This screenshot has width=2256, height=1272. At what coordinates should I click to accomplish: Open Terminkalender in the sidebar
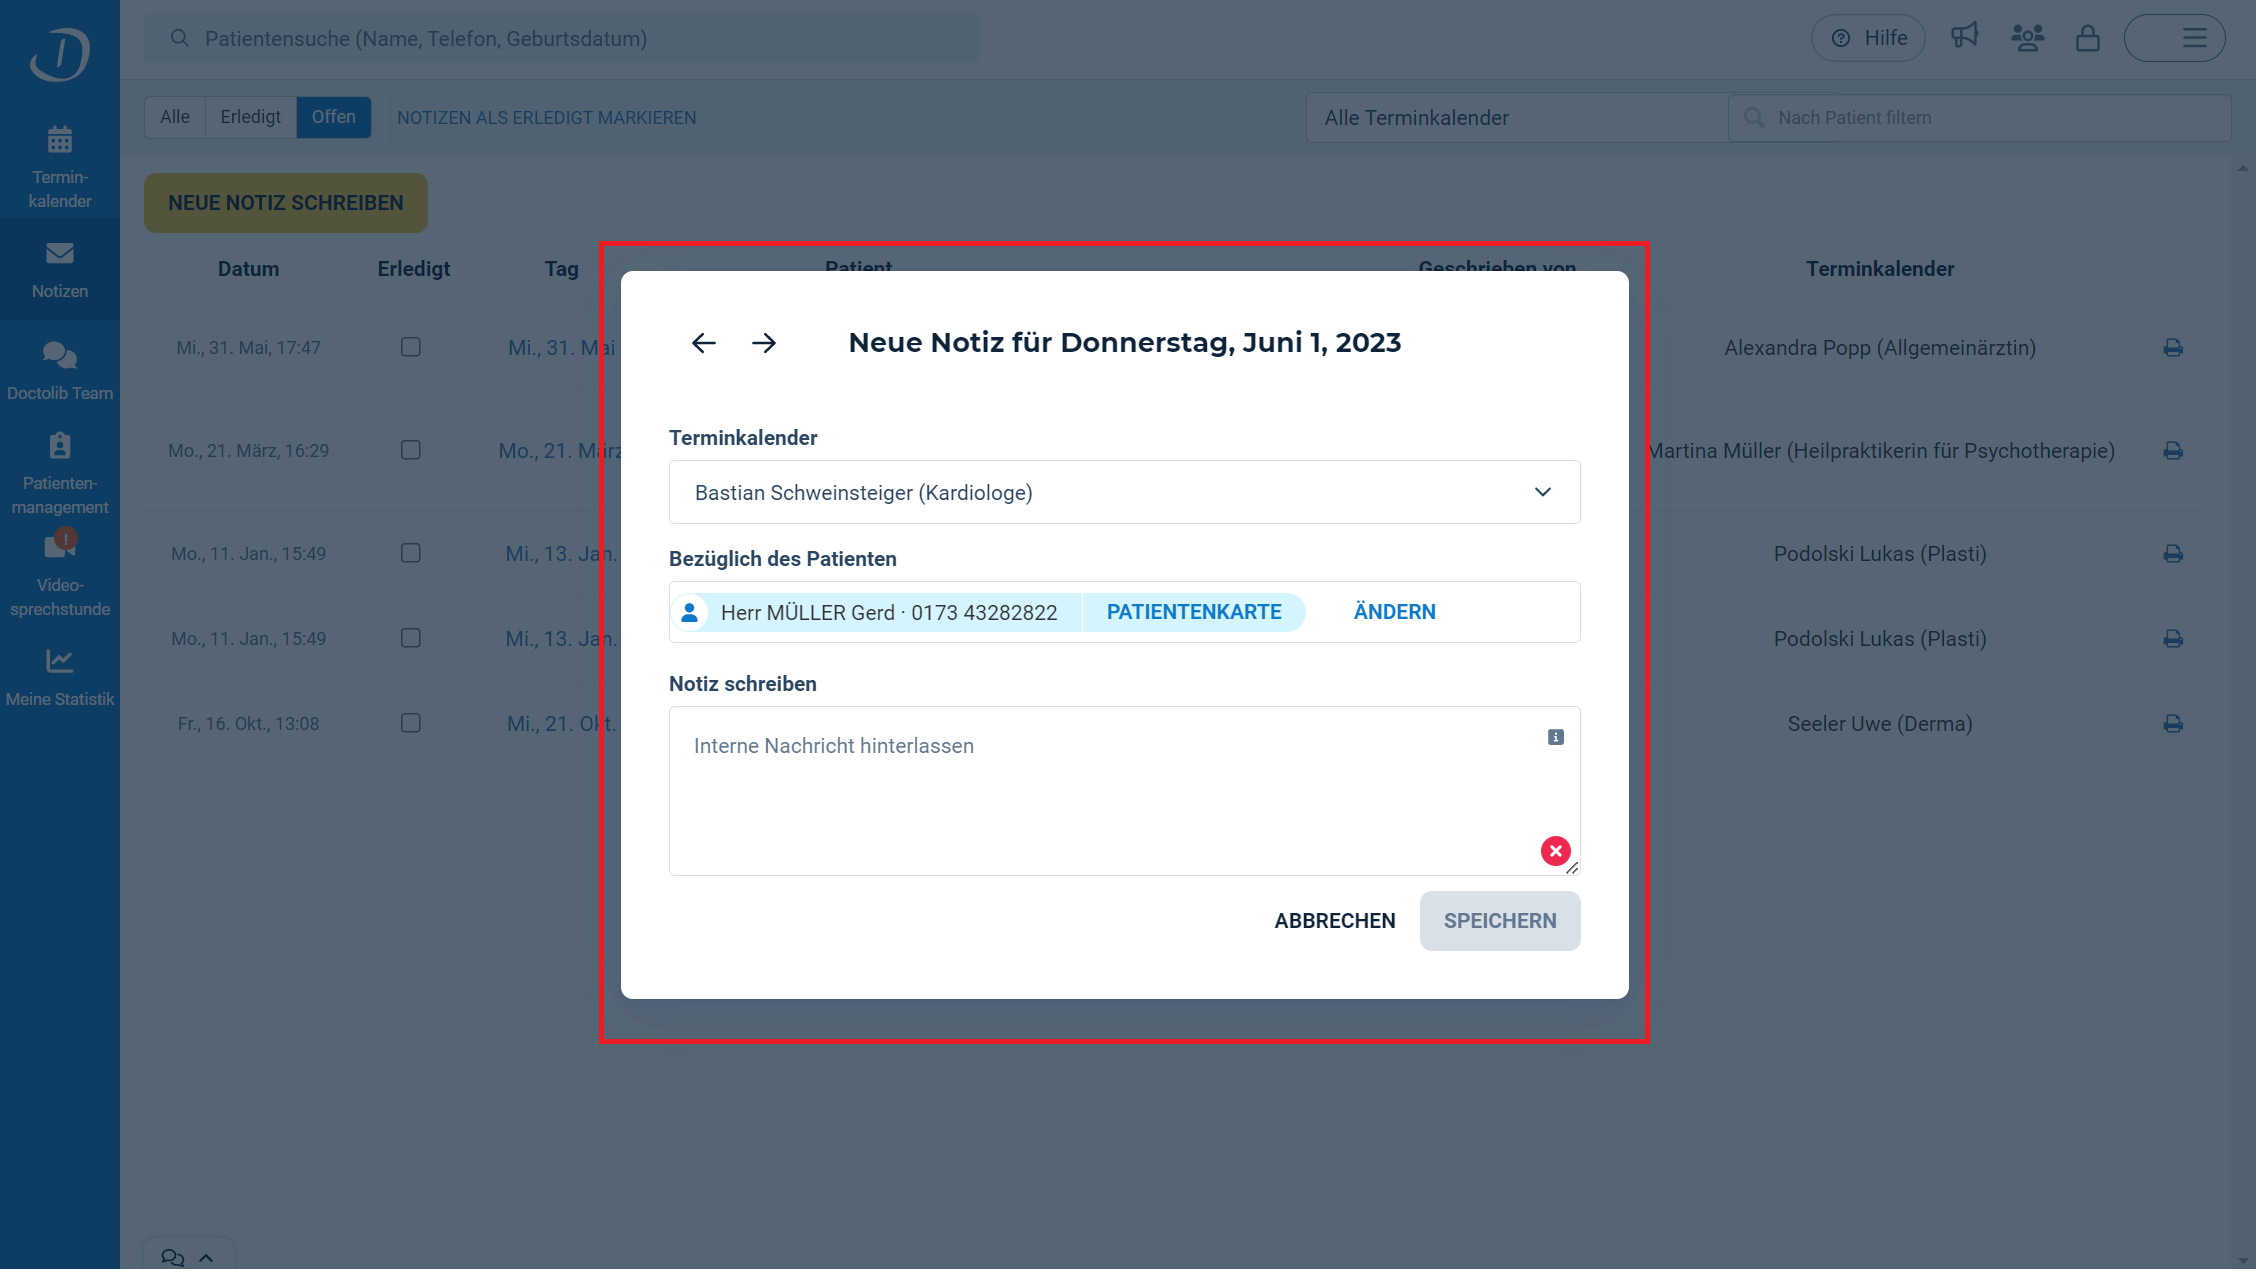(x=60, y=166)
